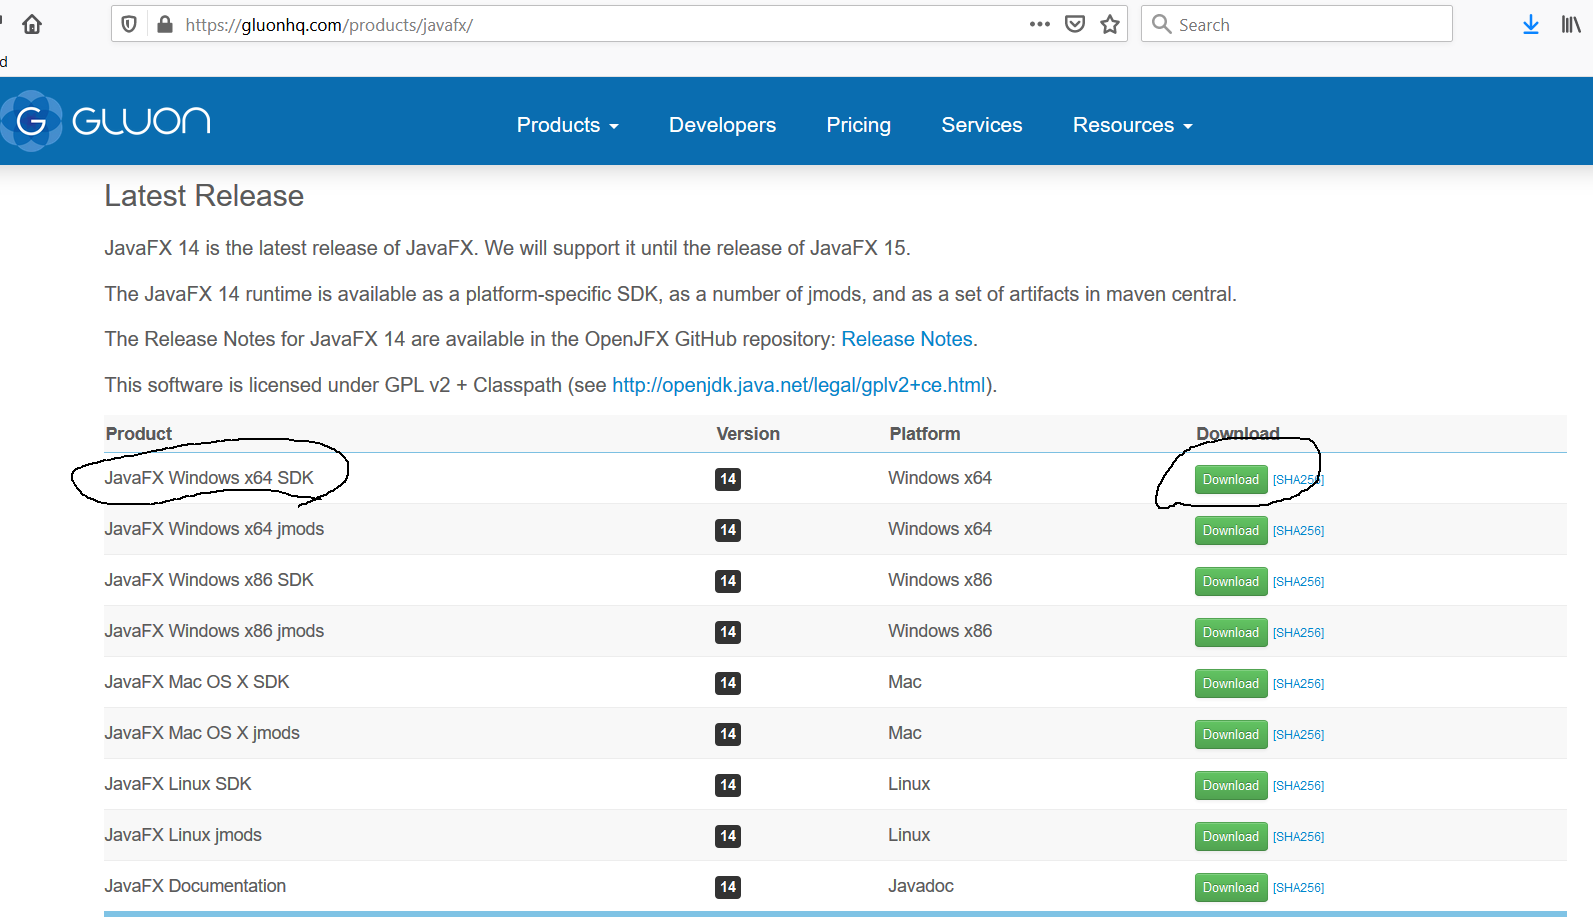Click version badge 14 for Windows x64 SDK

tap(728, 479)
